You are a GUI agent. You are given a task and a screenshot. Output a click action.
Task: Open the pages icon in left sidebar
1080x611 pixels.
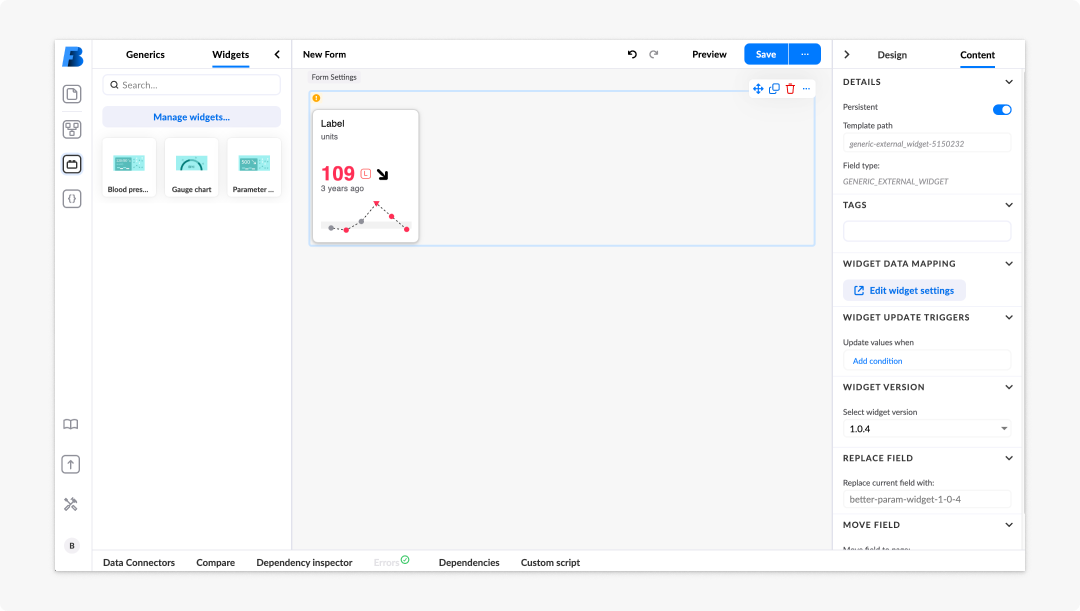(72, 94)
